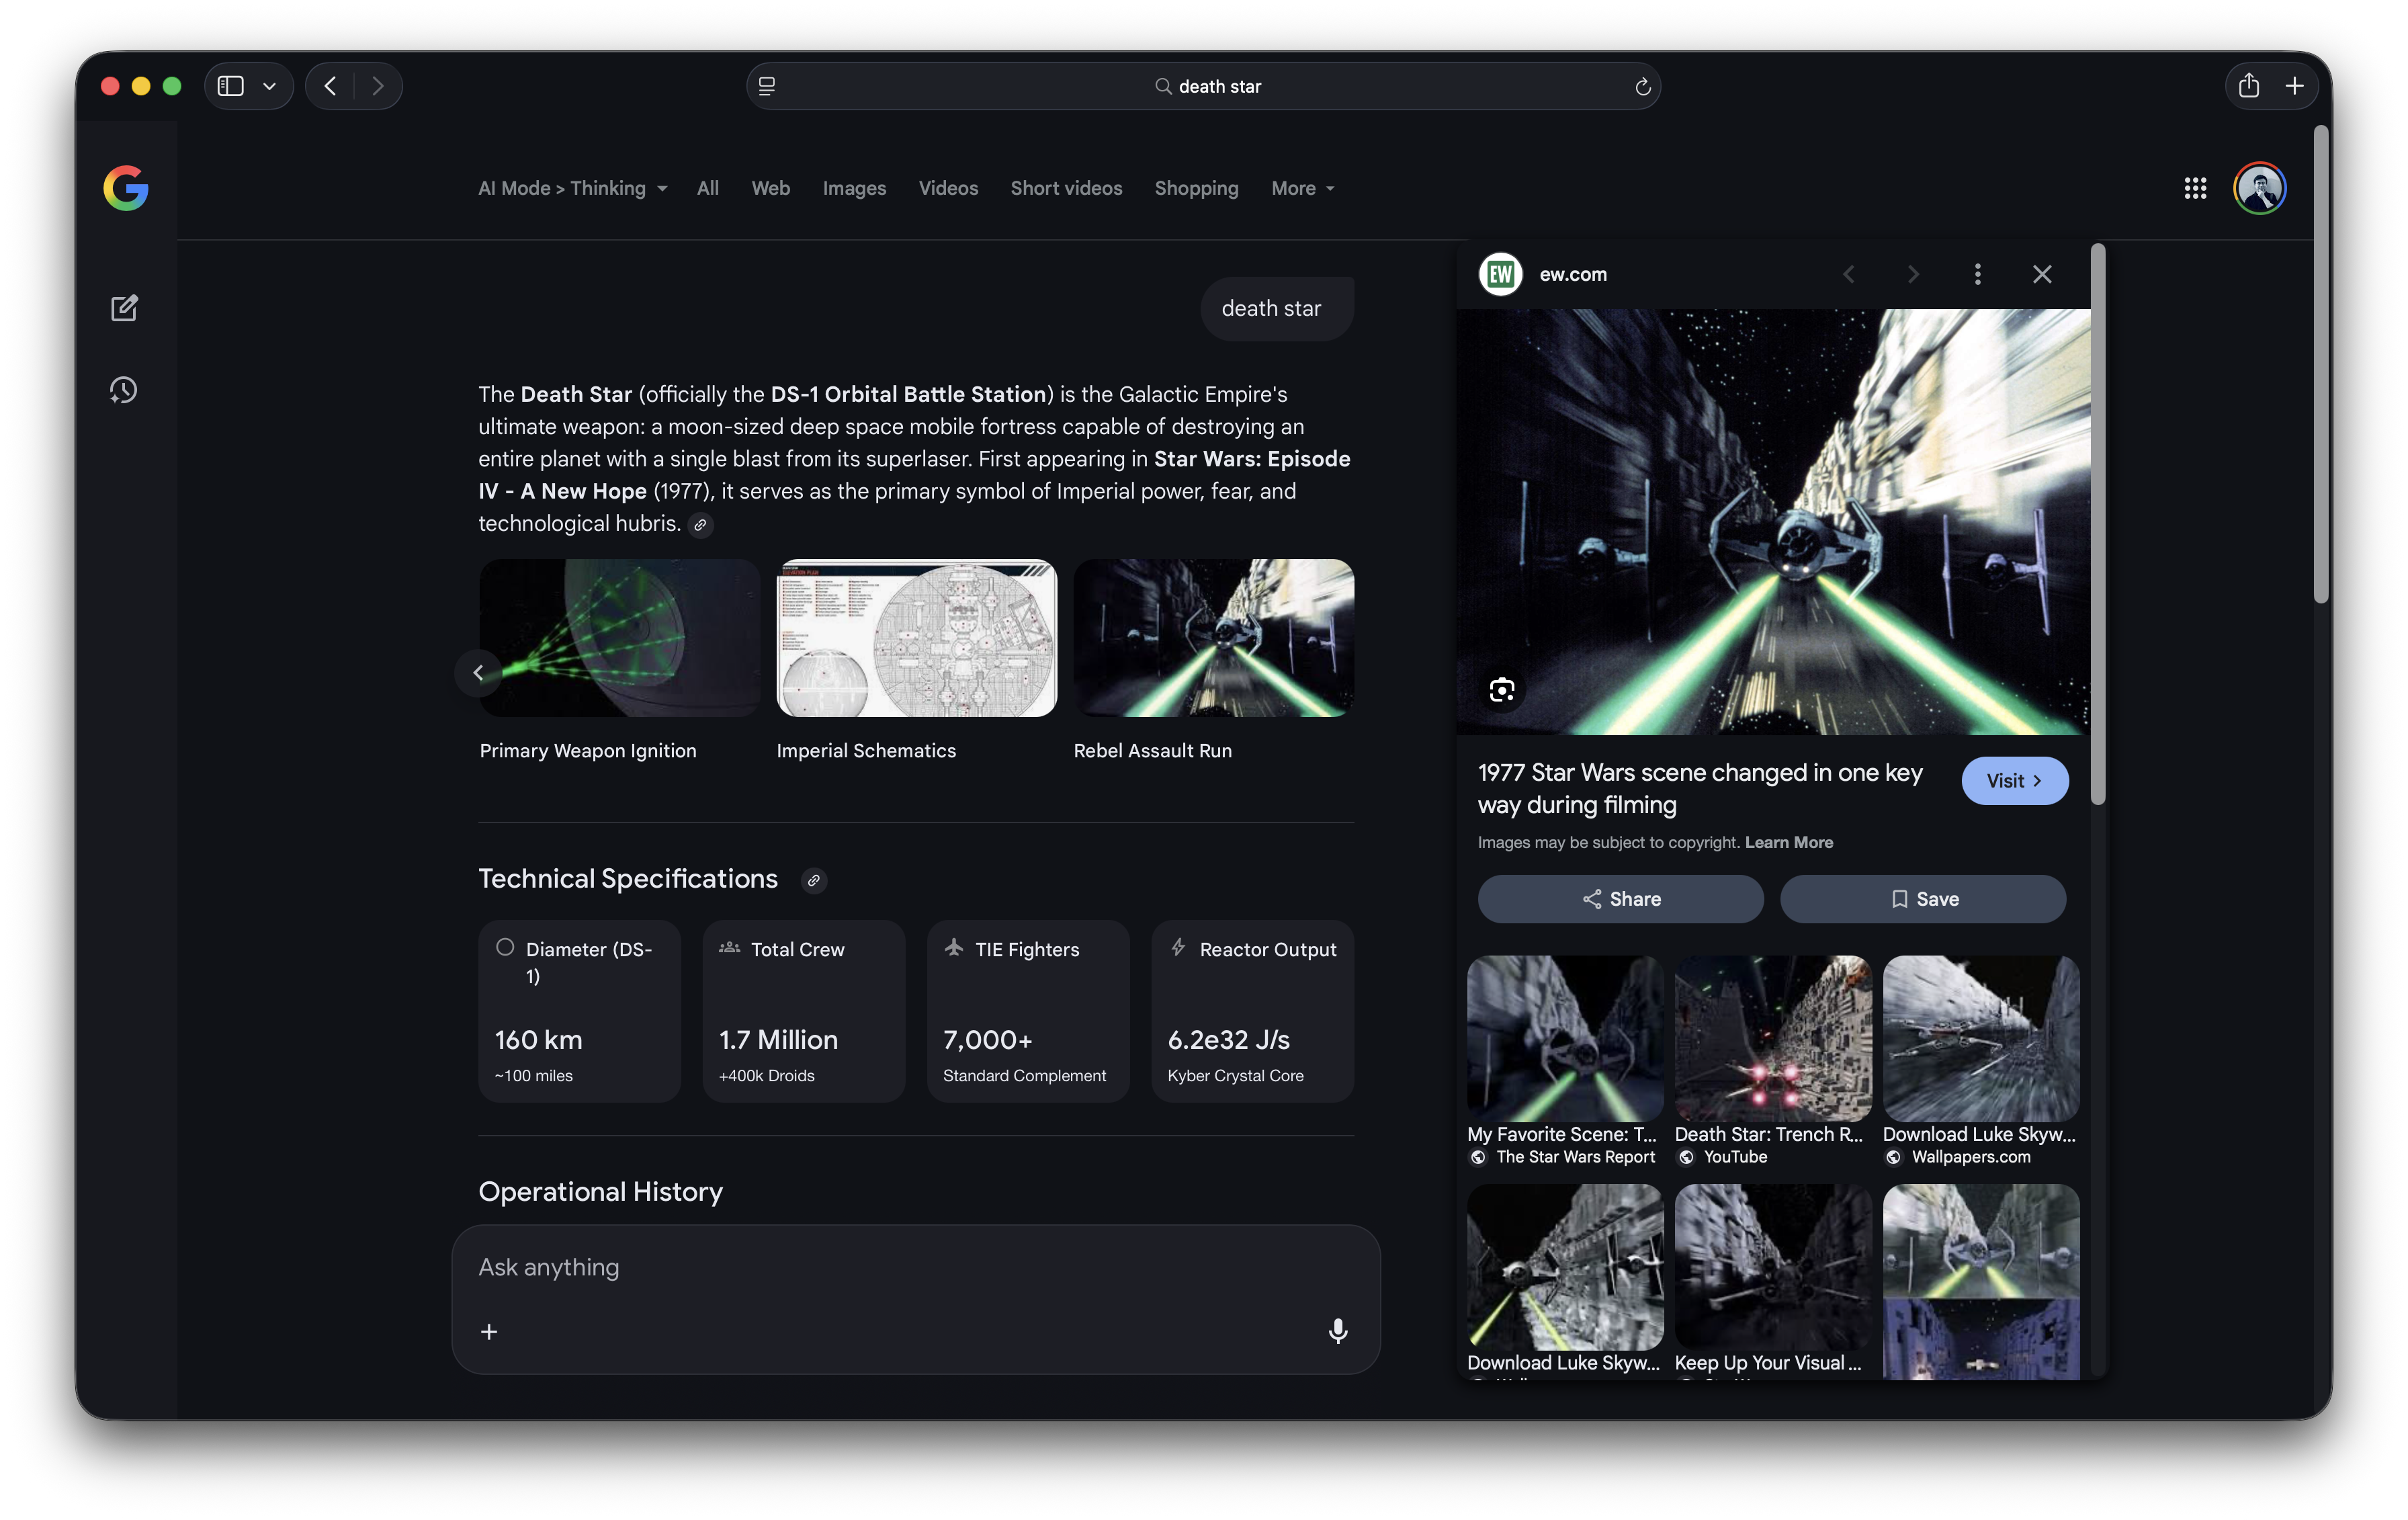Go forward in Safari history
The width and height of the screenshot is (2408, 1520).
377,86
